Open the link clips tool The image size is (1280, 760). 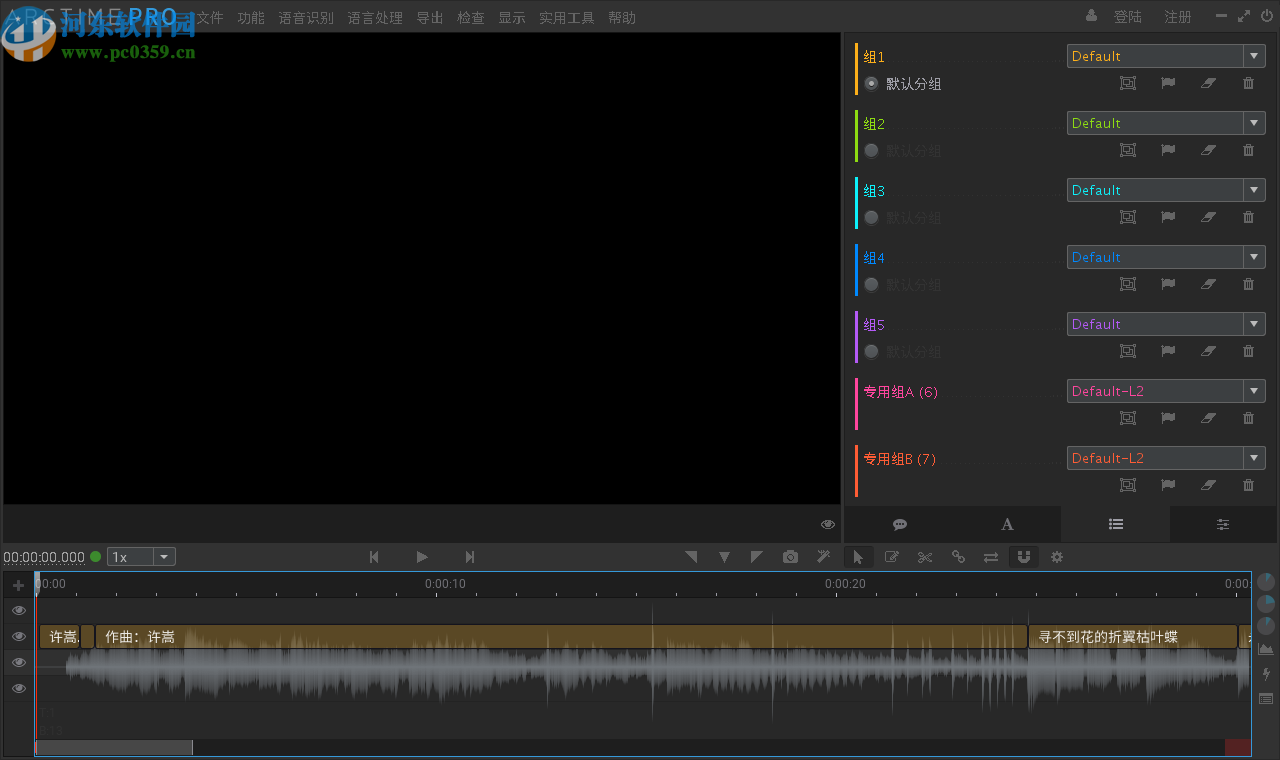pyautogui.click(x=958, y=557)
